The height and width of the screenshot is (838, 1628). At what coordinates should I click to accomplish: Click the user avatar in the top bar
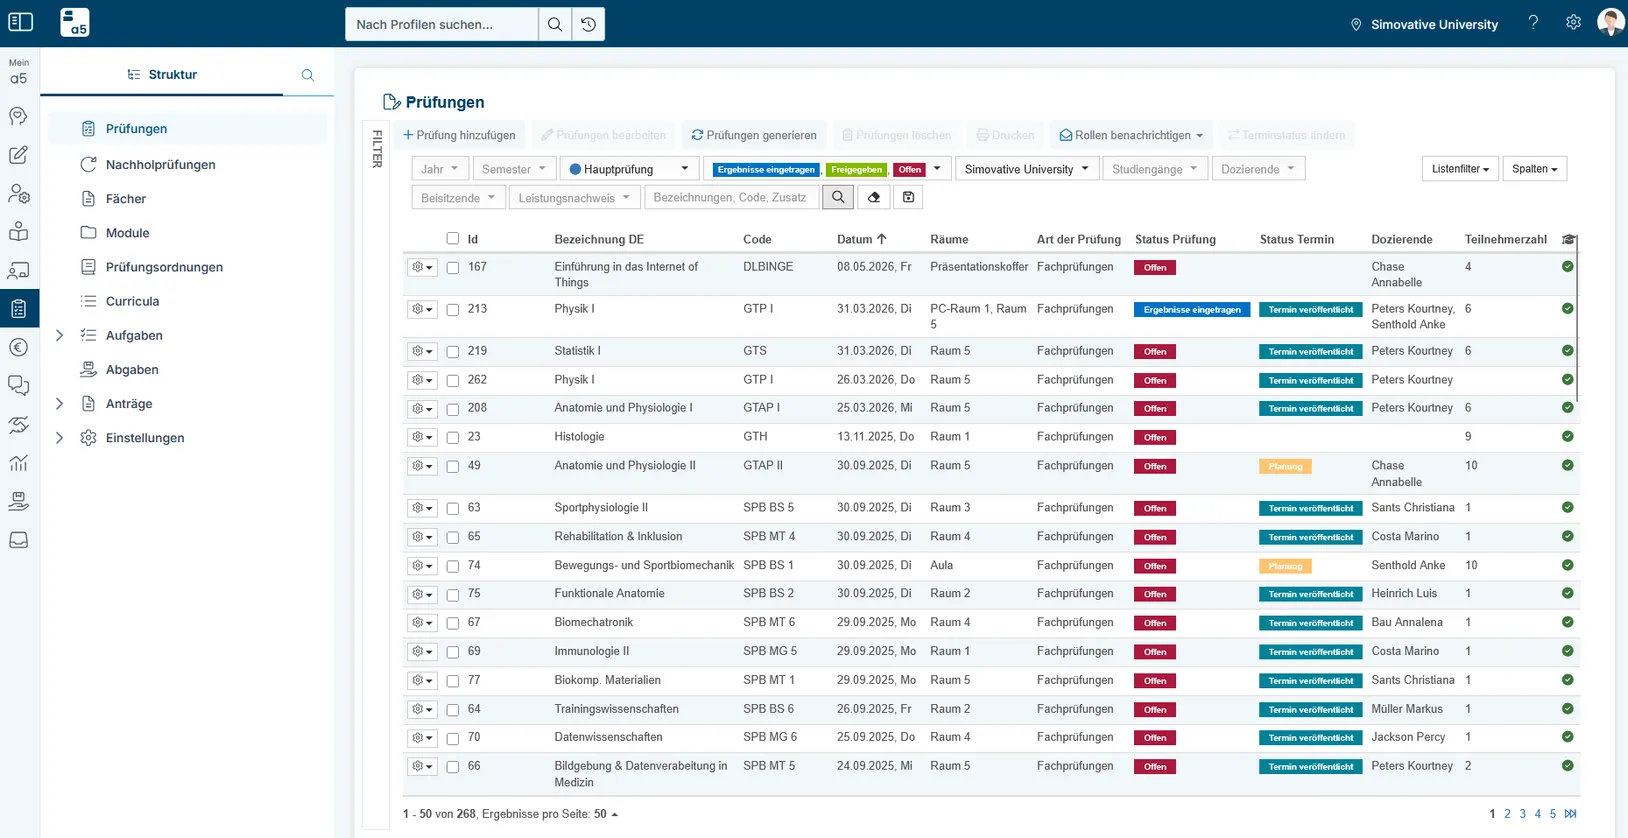pyautogui.click(x=1610, y=22)
